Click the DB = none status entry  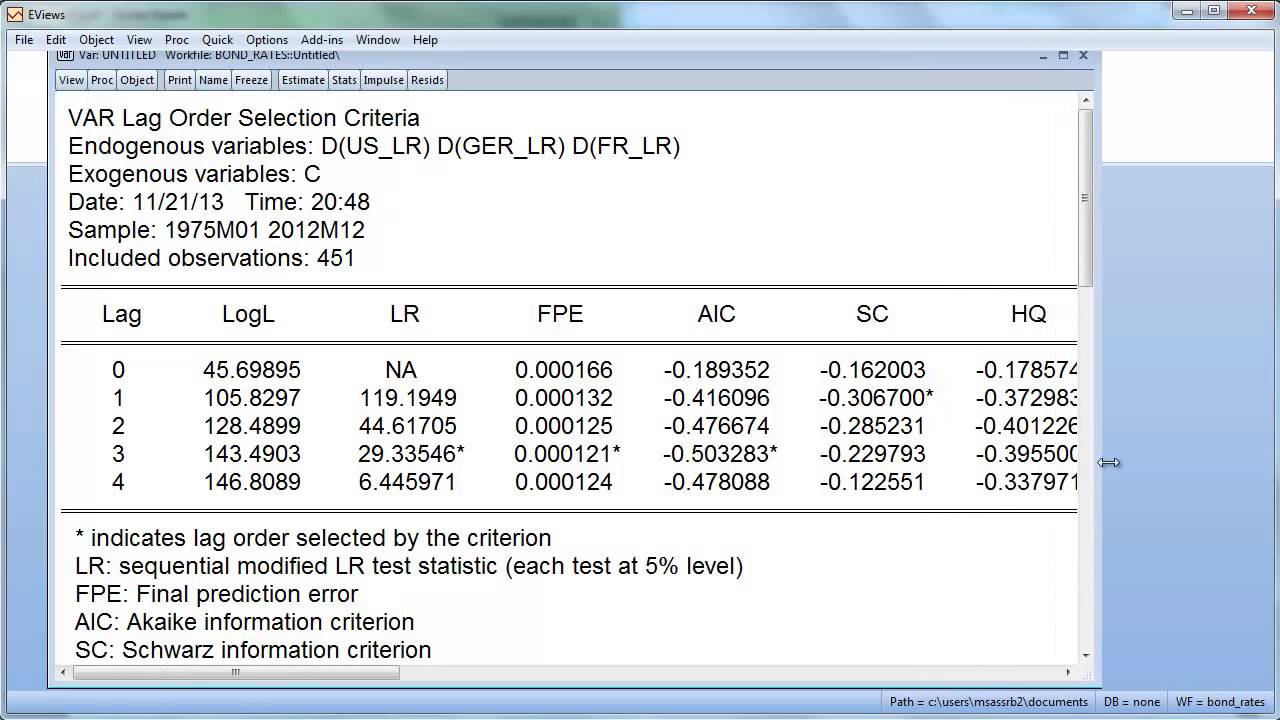coord(1132,702)
